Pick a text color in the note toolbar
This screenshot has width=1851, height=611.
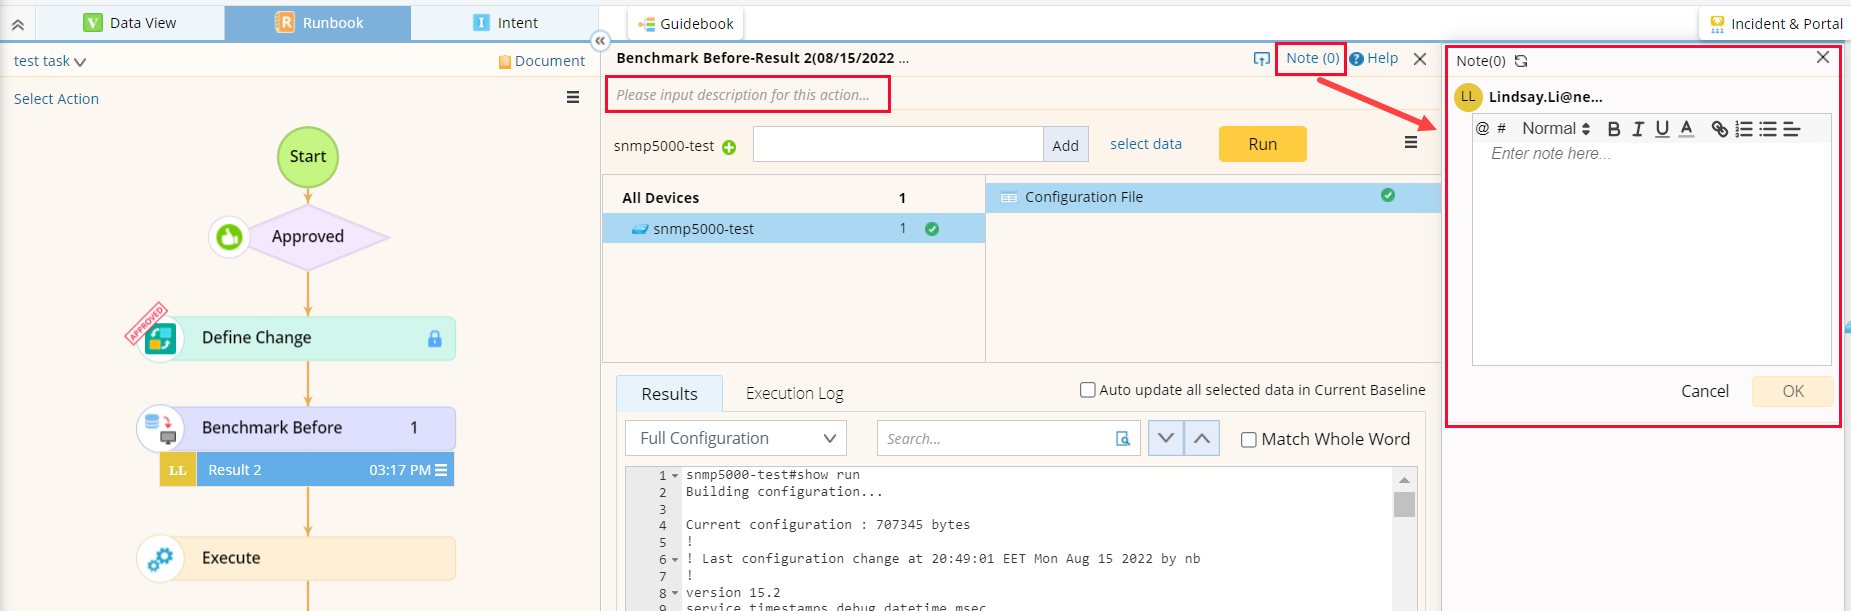point(1687,129)
